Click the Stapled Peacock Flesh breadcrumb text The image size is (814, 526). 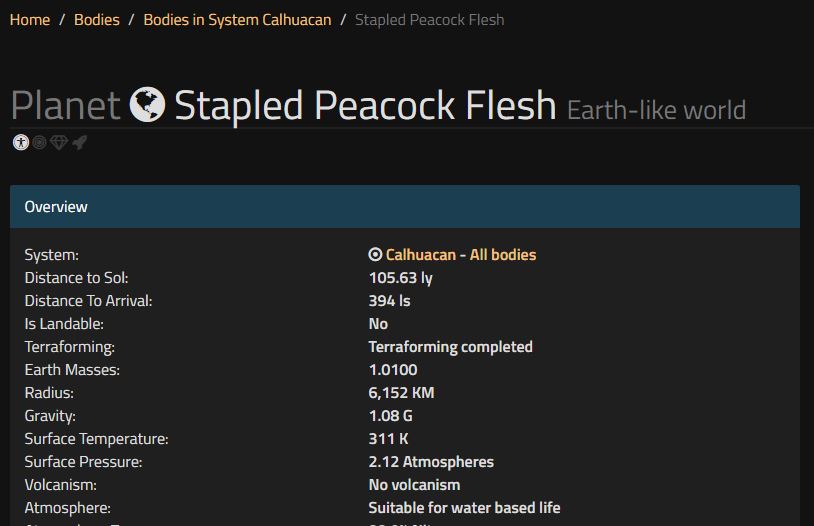point(429,20)
